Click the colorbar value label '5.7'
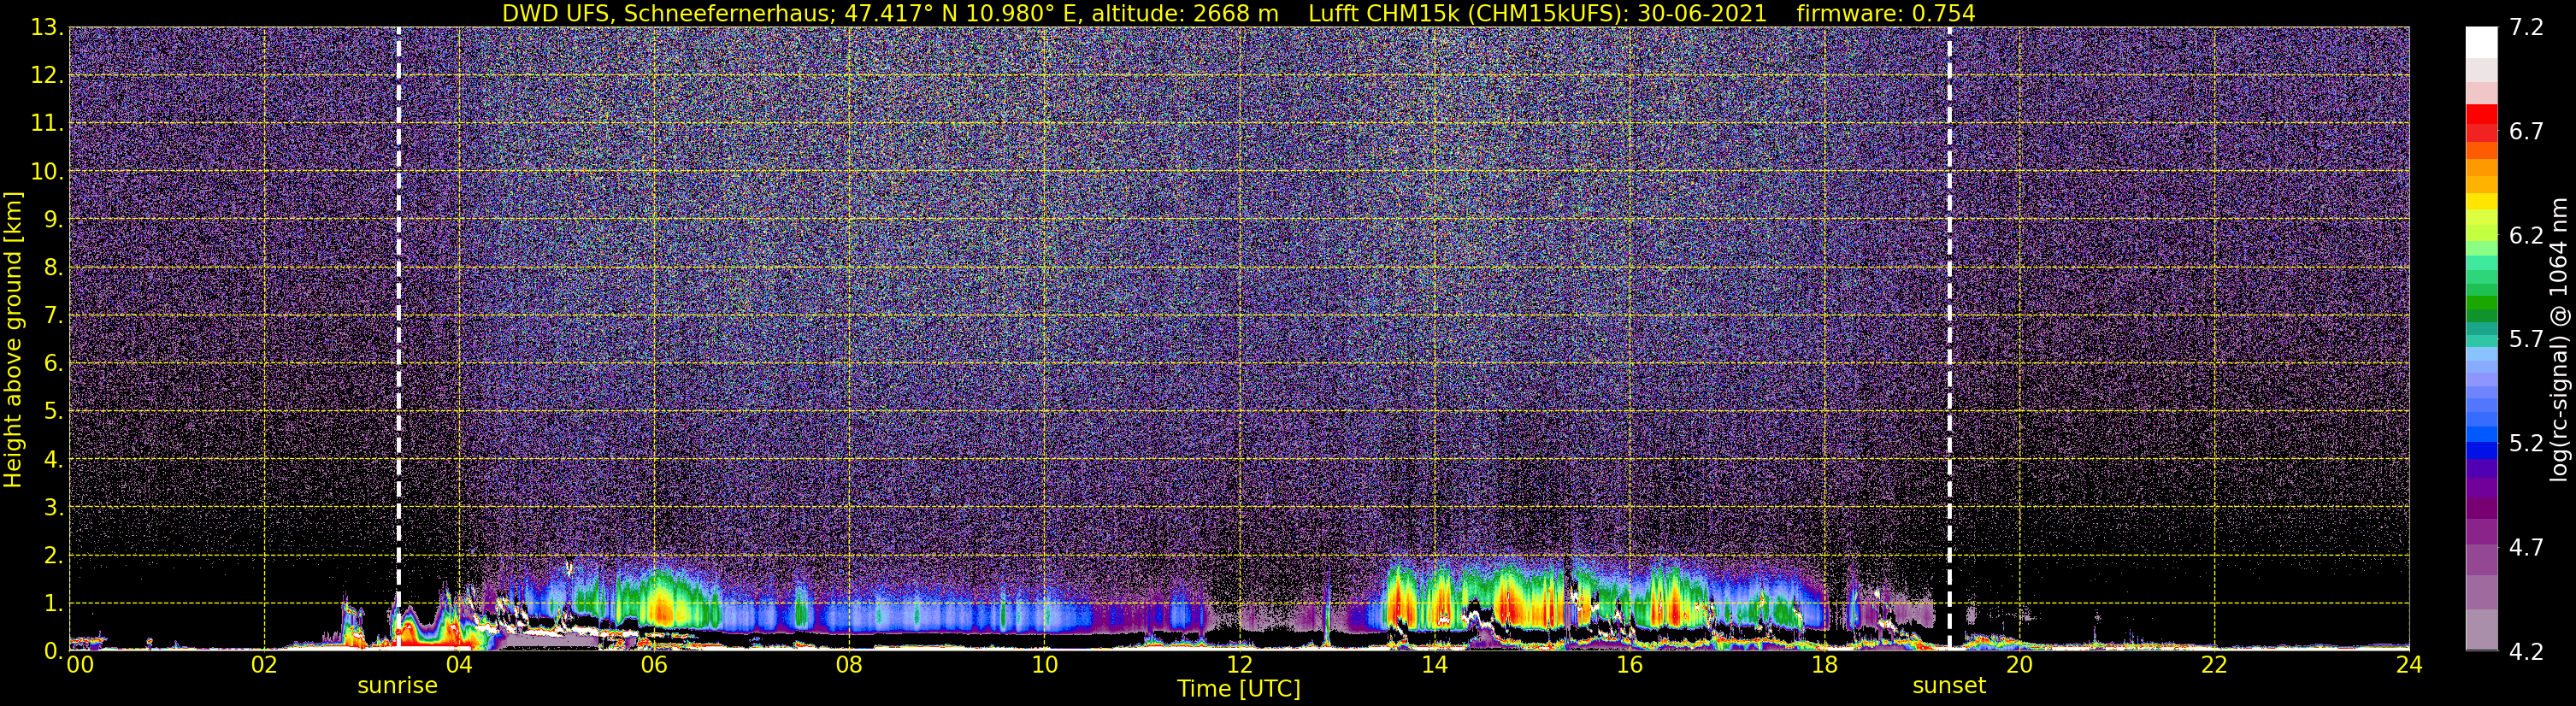Image resolution: width=2576 pixels, height=706 pixels. 2526,340
